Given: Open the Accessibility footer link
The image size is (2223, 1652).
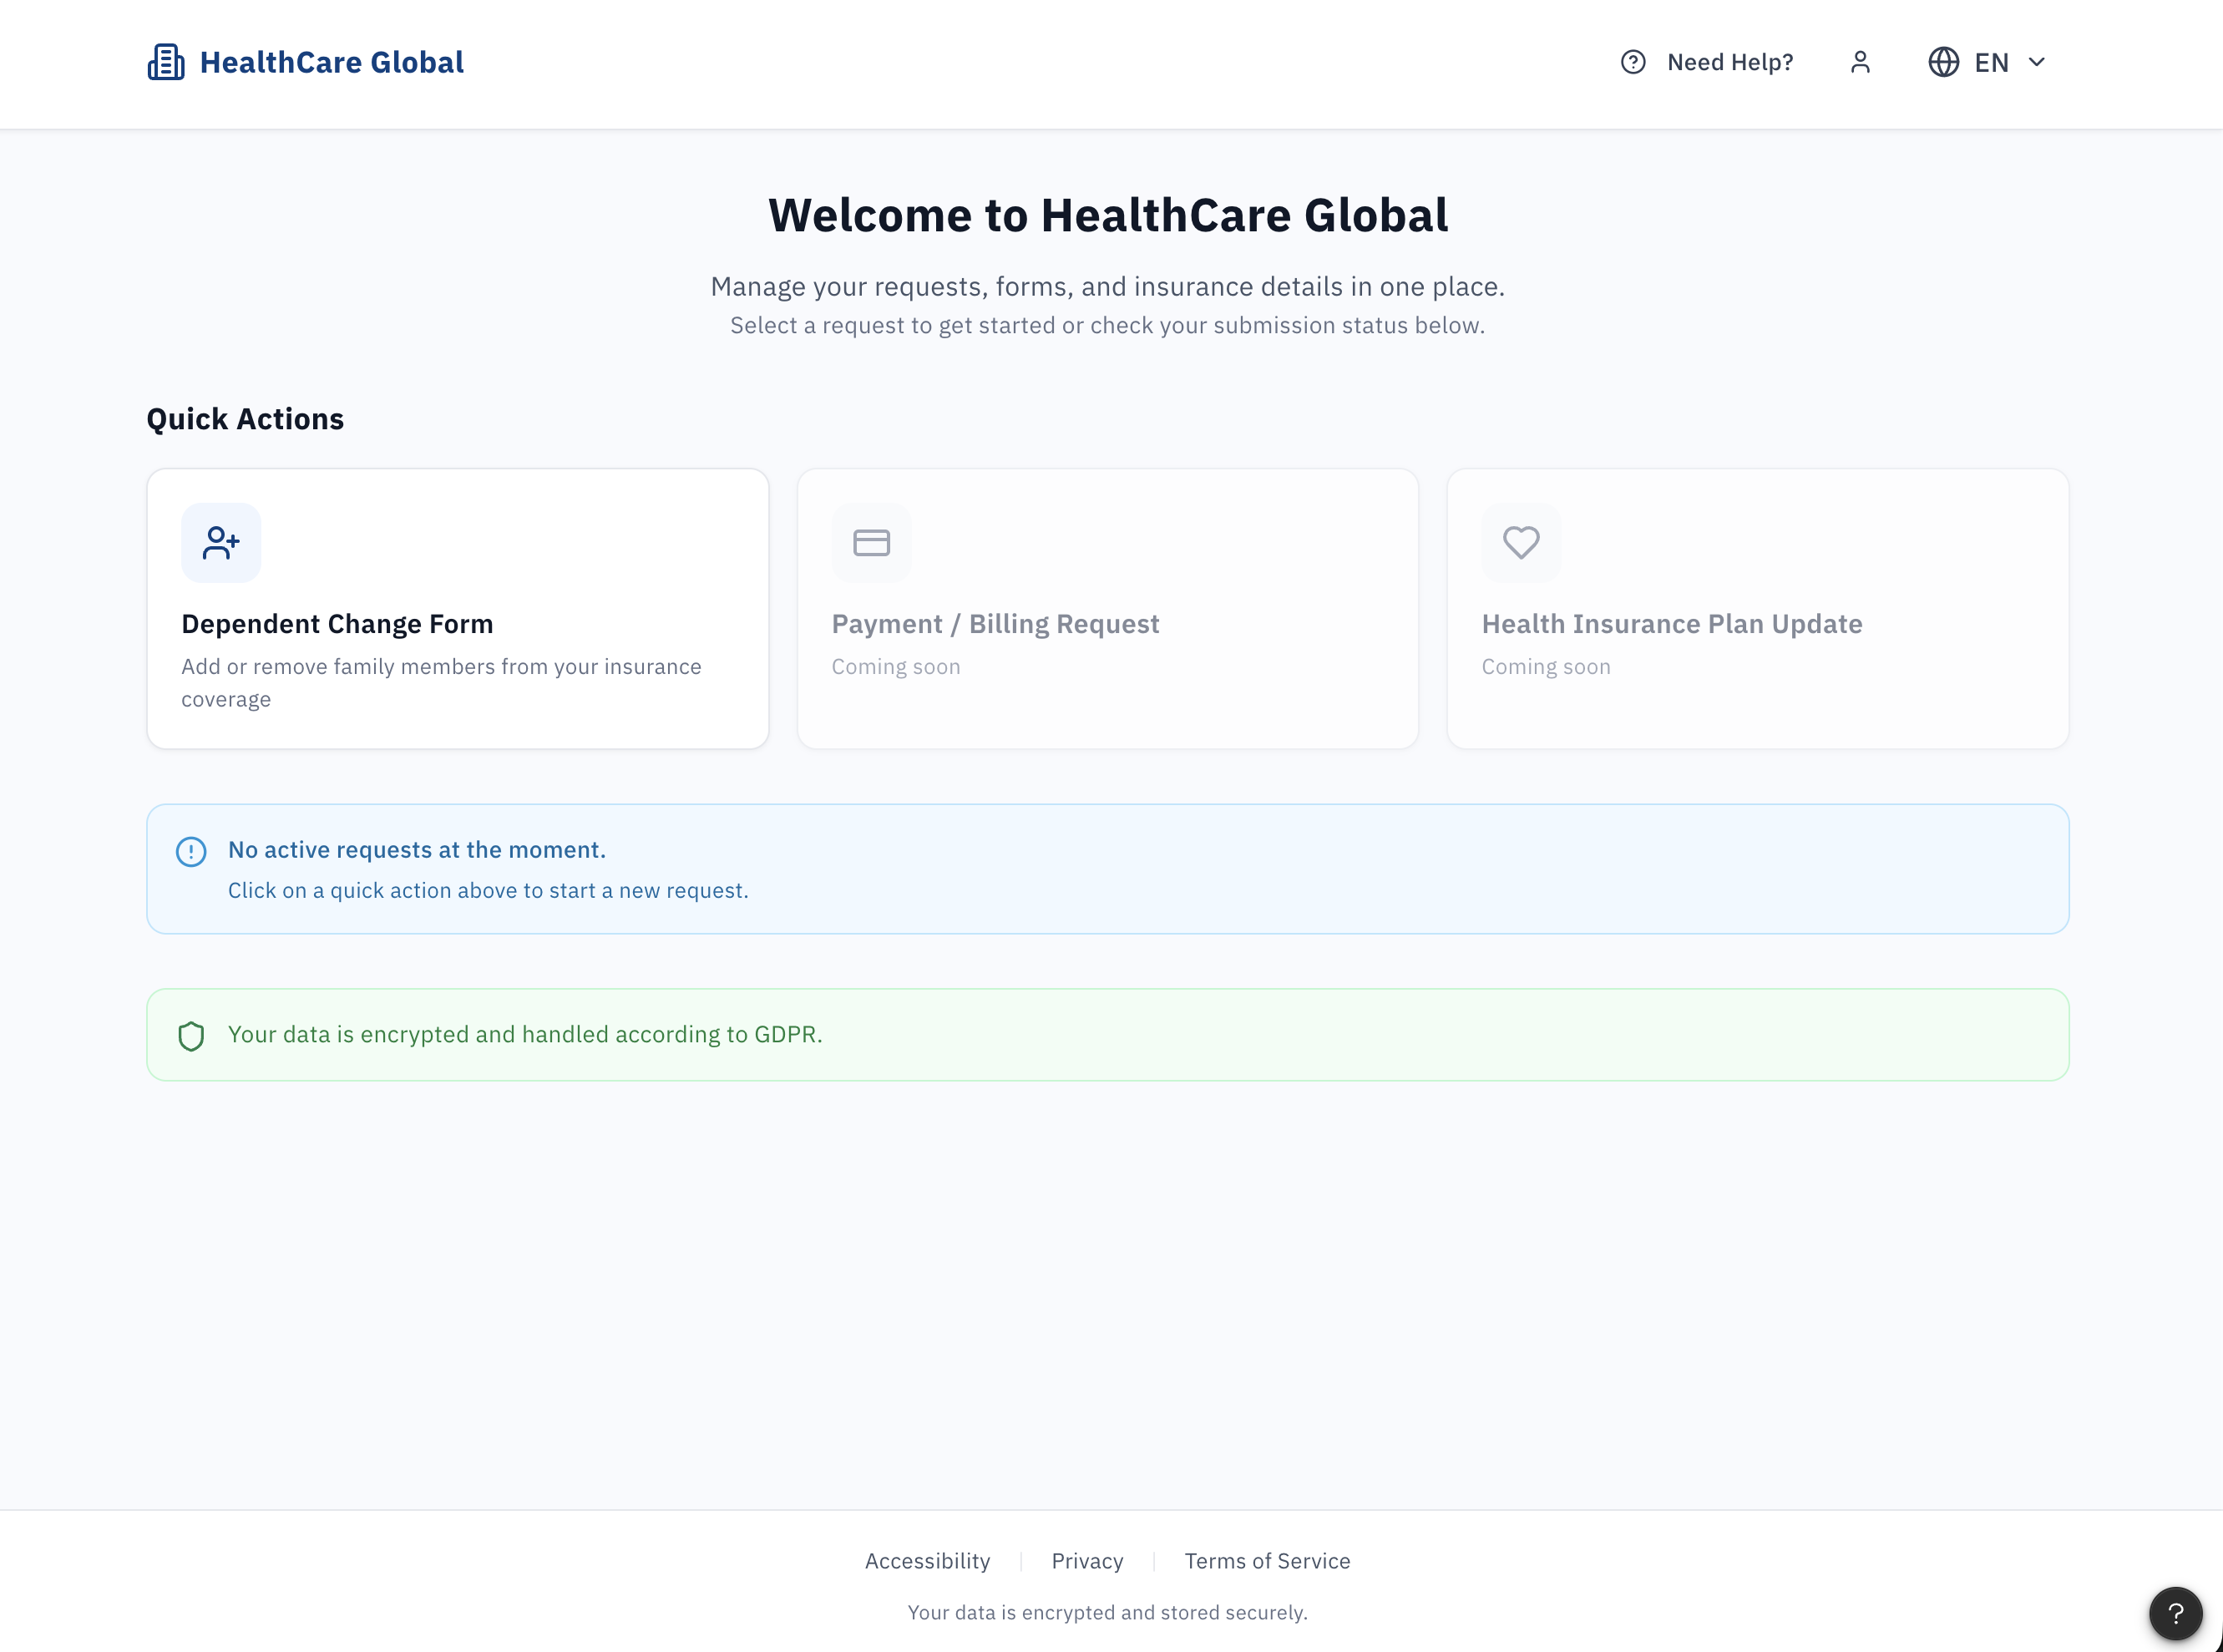Looking at the screenshot, I should 927,1561.
